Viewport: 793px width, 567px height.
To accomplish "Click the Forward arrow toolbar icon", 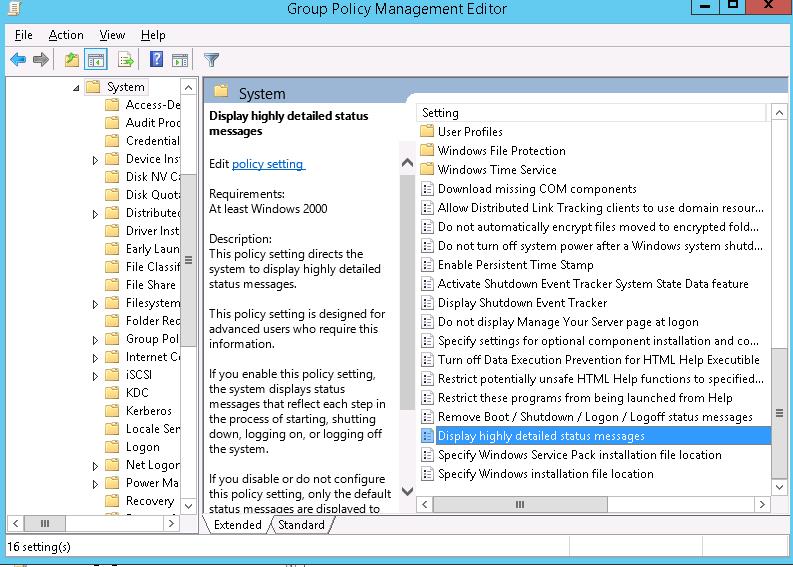I will click(x=41, y=60).
